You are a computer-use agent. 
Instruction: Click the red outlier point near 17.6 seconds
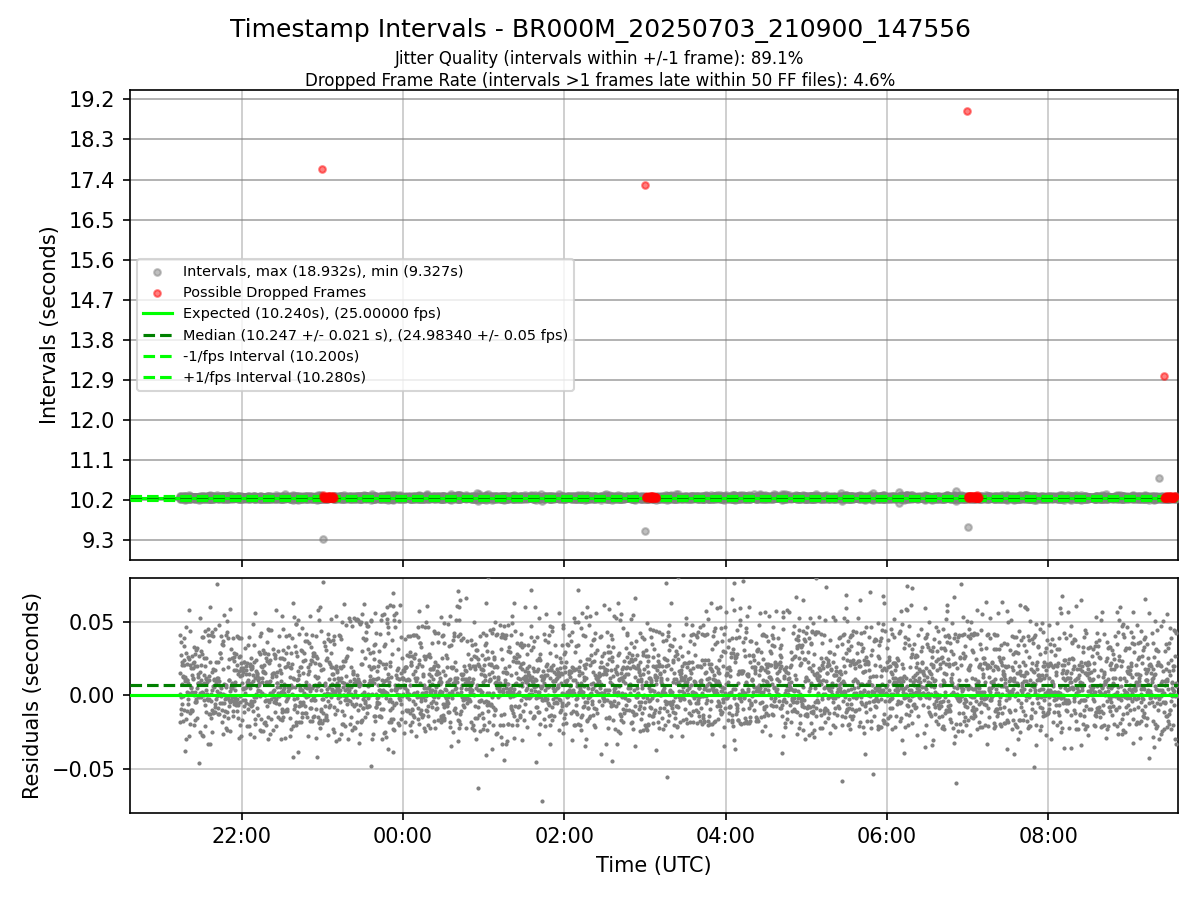pos(322,169)
